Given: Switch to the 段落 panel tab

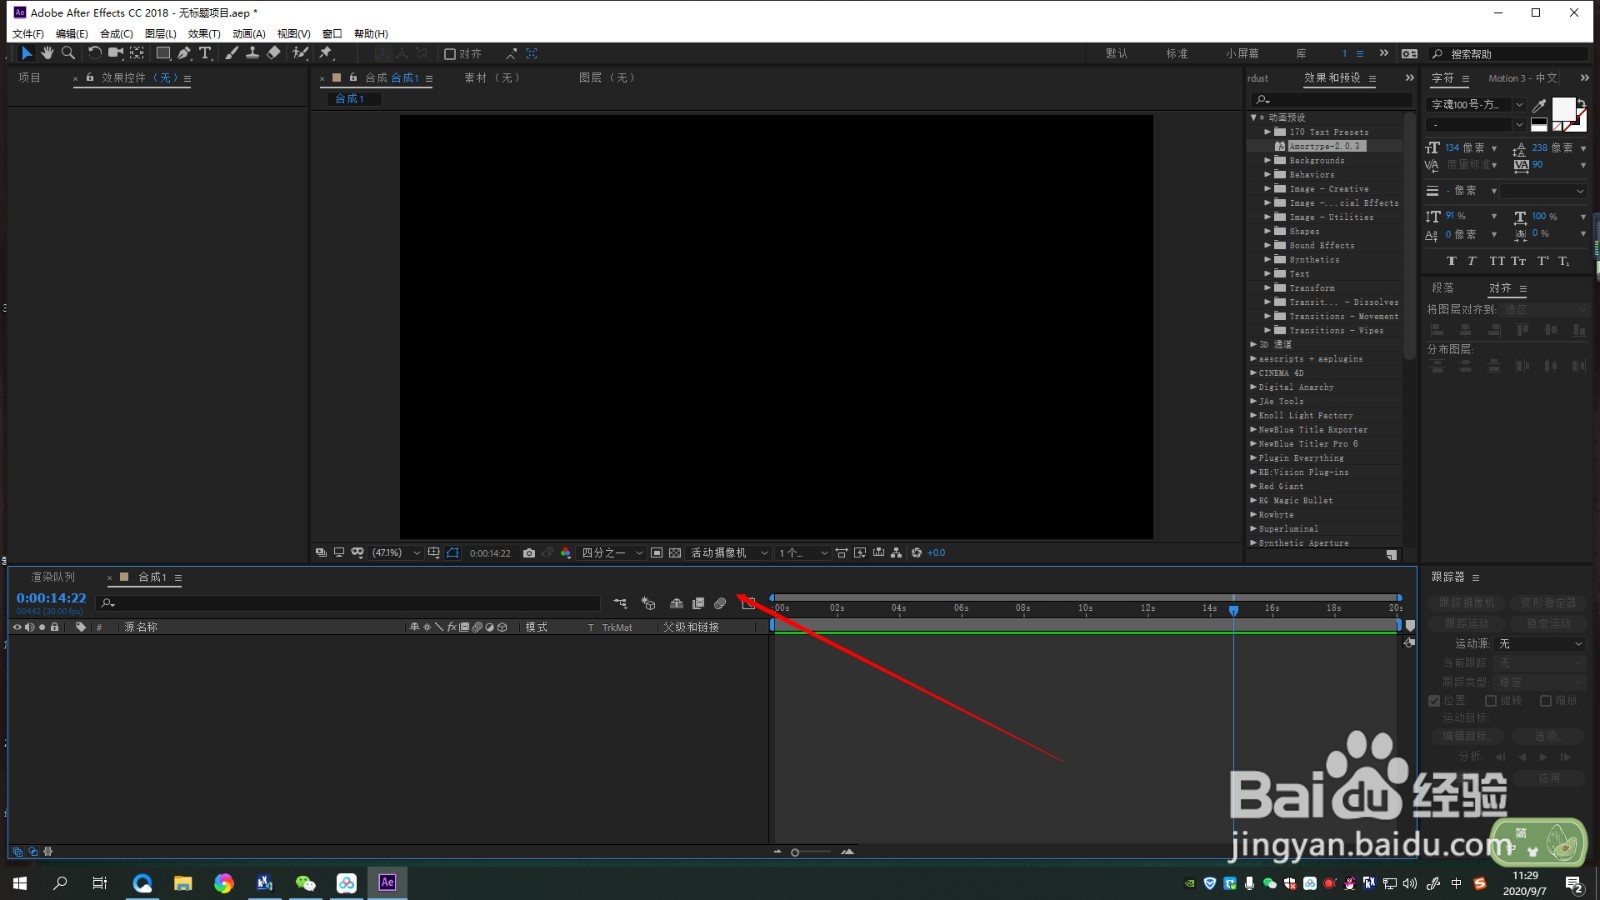Looking at the screenshot, I should tap(1443, 288).
